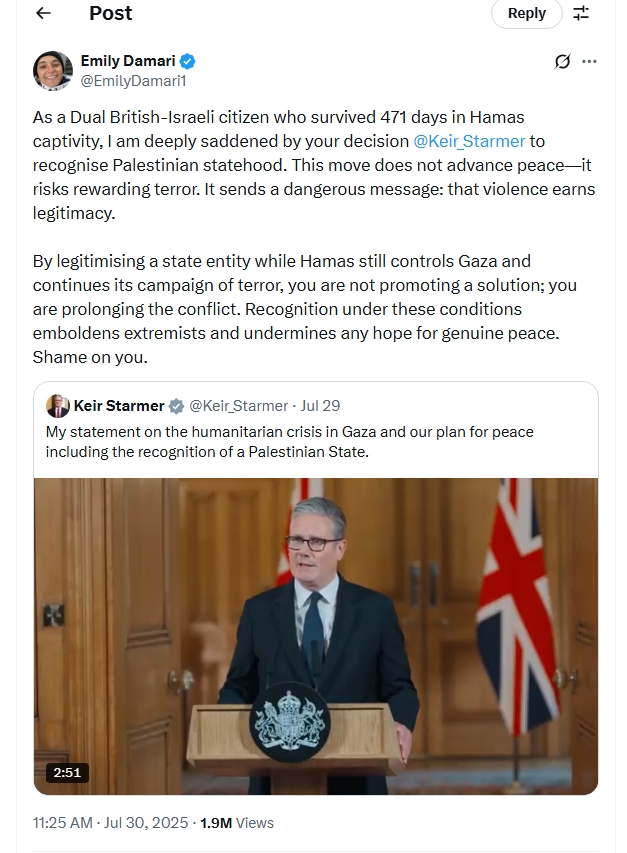Click Keir Starmer's small avatar in quoted post
Viewport: 627px width, 853px height.
pyautogui.click(x=58, y=406)
